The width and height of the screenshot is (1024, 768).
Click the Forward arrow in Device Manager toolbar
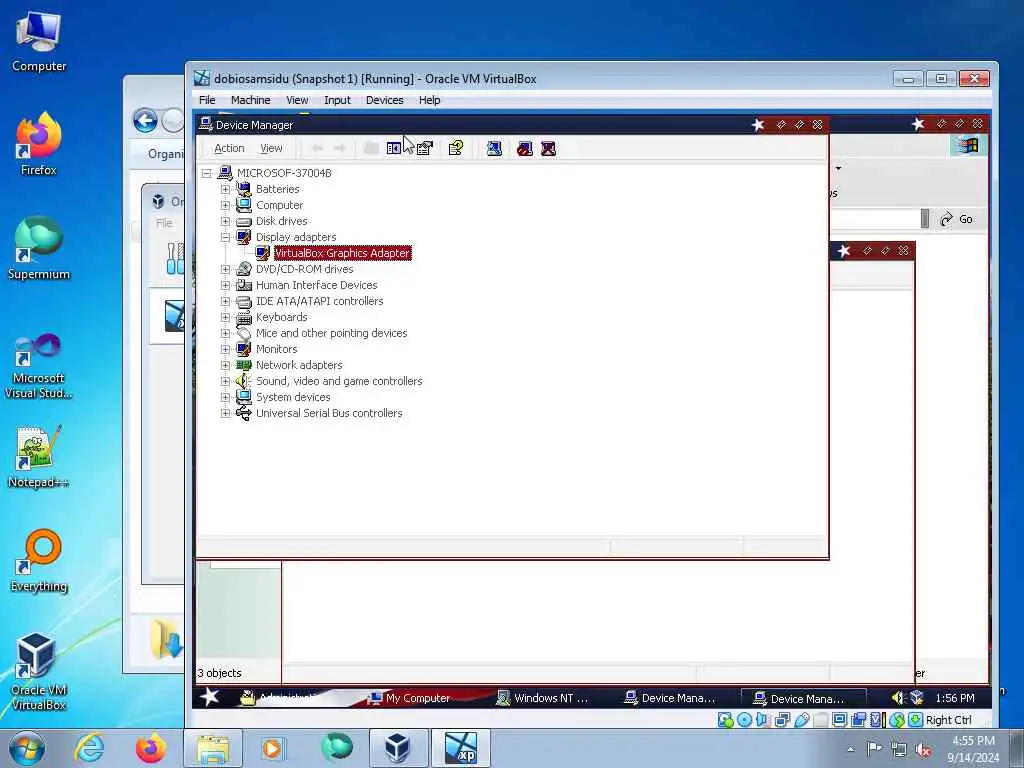pyautogui.click(x=340, y=148)
